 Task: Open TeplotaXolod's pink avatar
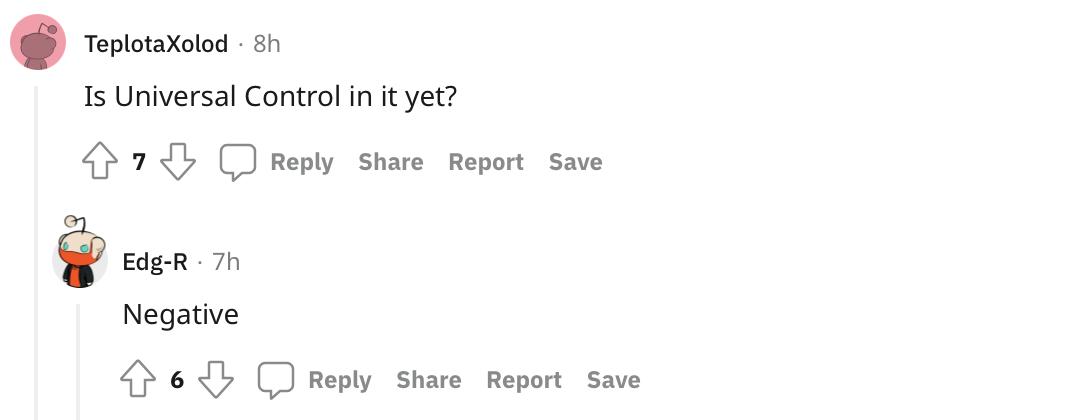[x=38, y=44]
